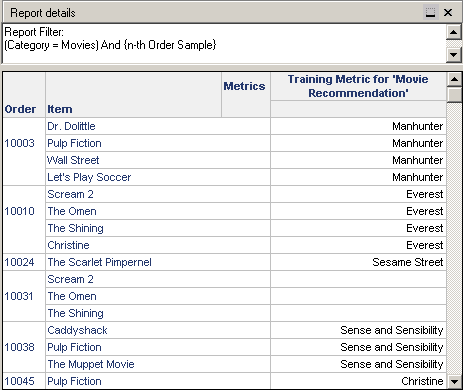Click the Sesame Street recommendation value

pos(358,262)
